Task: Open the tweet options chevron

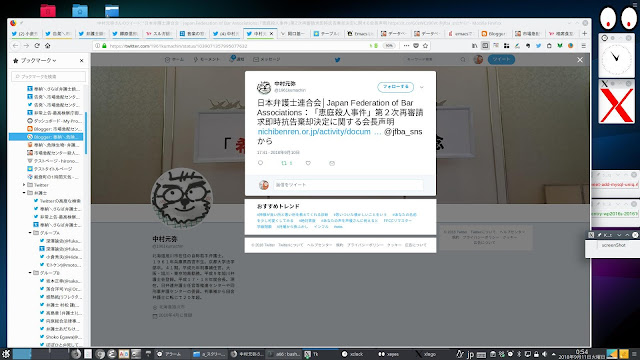Action: [422, 87]
